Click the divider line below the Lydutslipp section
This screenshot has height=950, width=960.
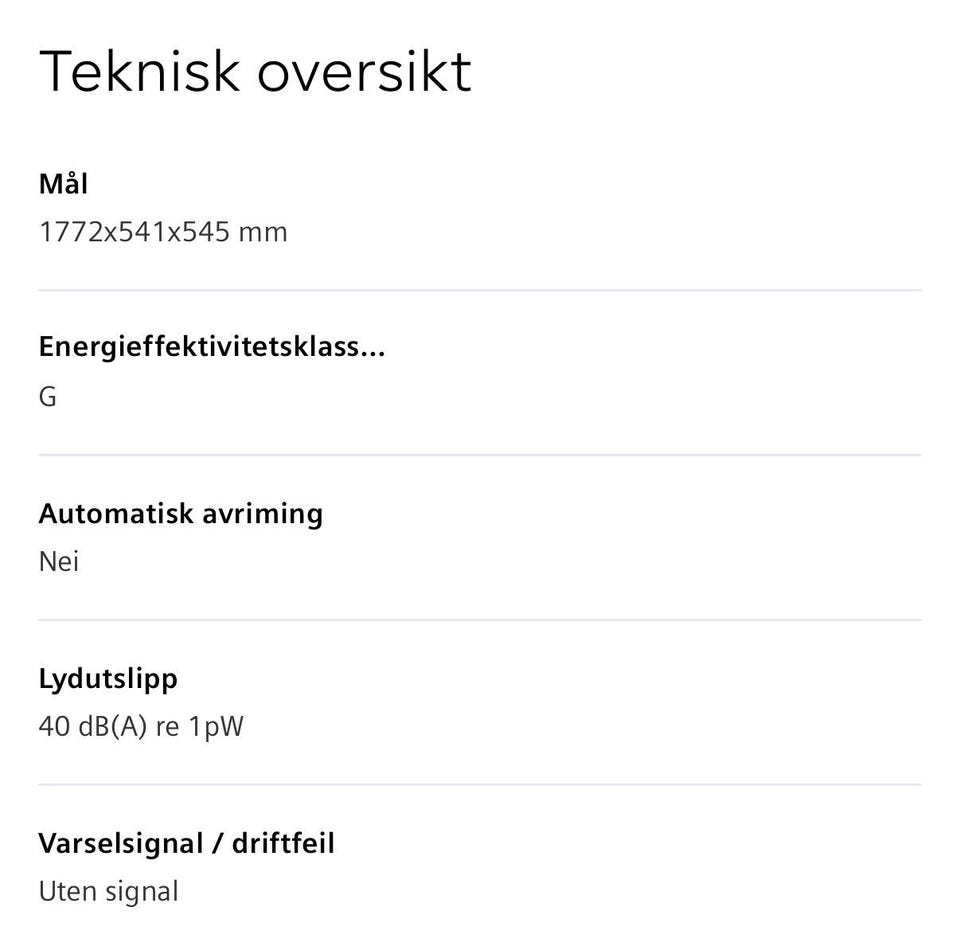coord(480,784)
